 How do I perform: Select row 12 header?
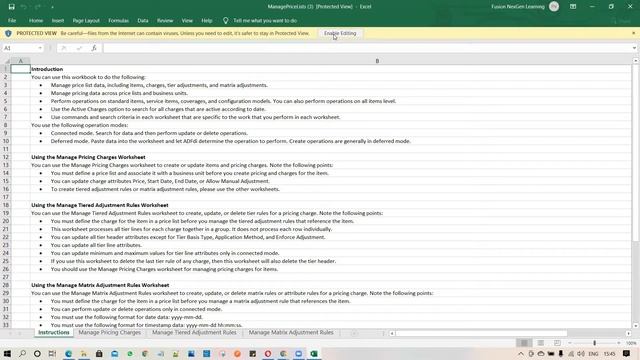pyautogui.click(x=6, y=157)
